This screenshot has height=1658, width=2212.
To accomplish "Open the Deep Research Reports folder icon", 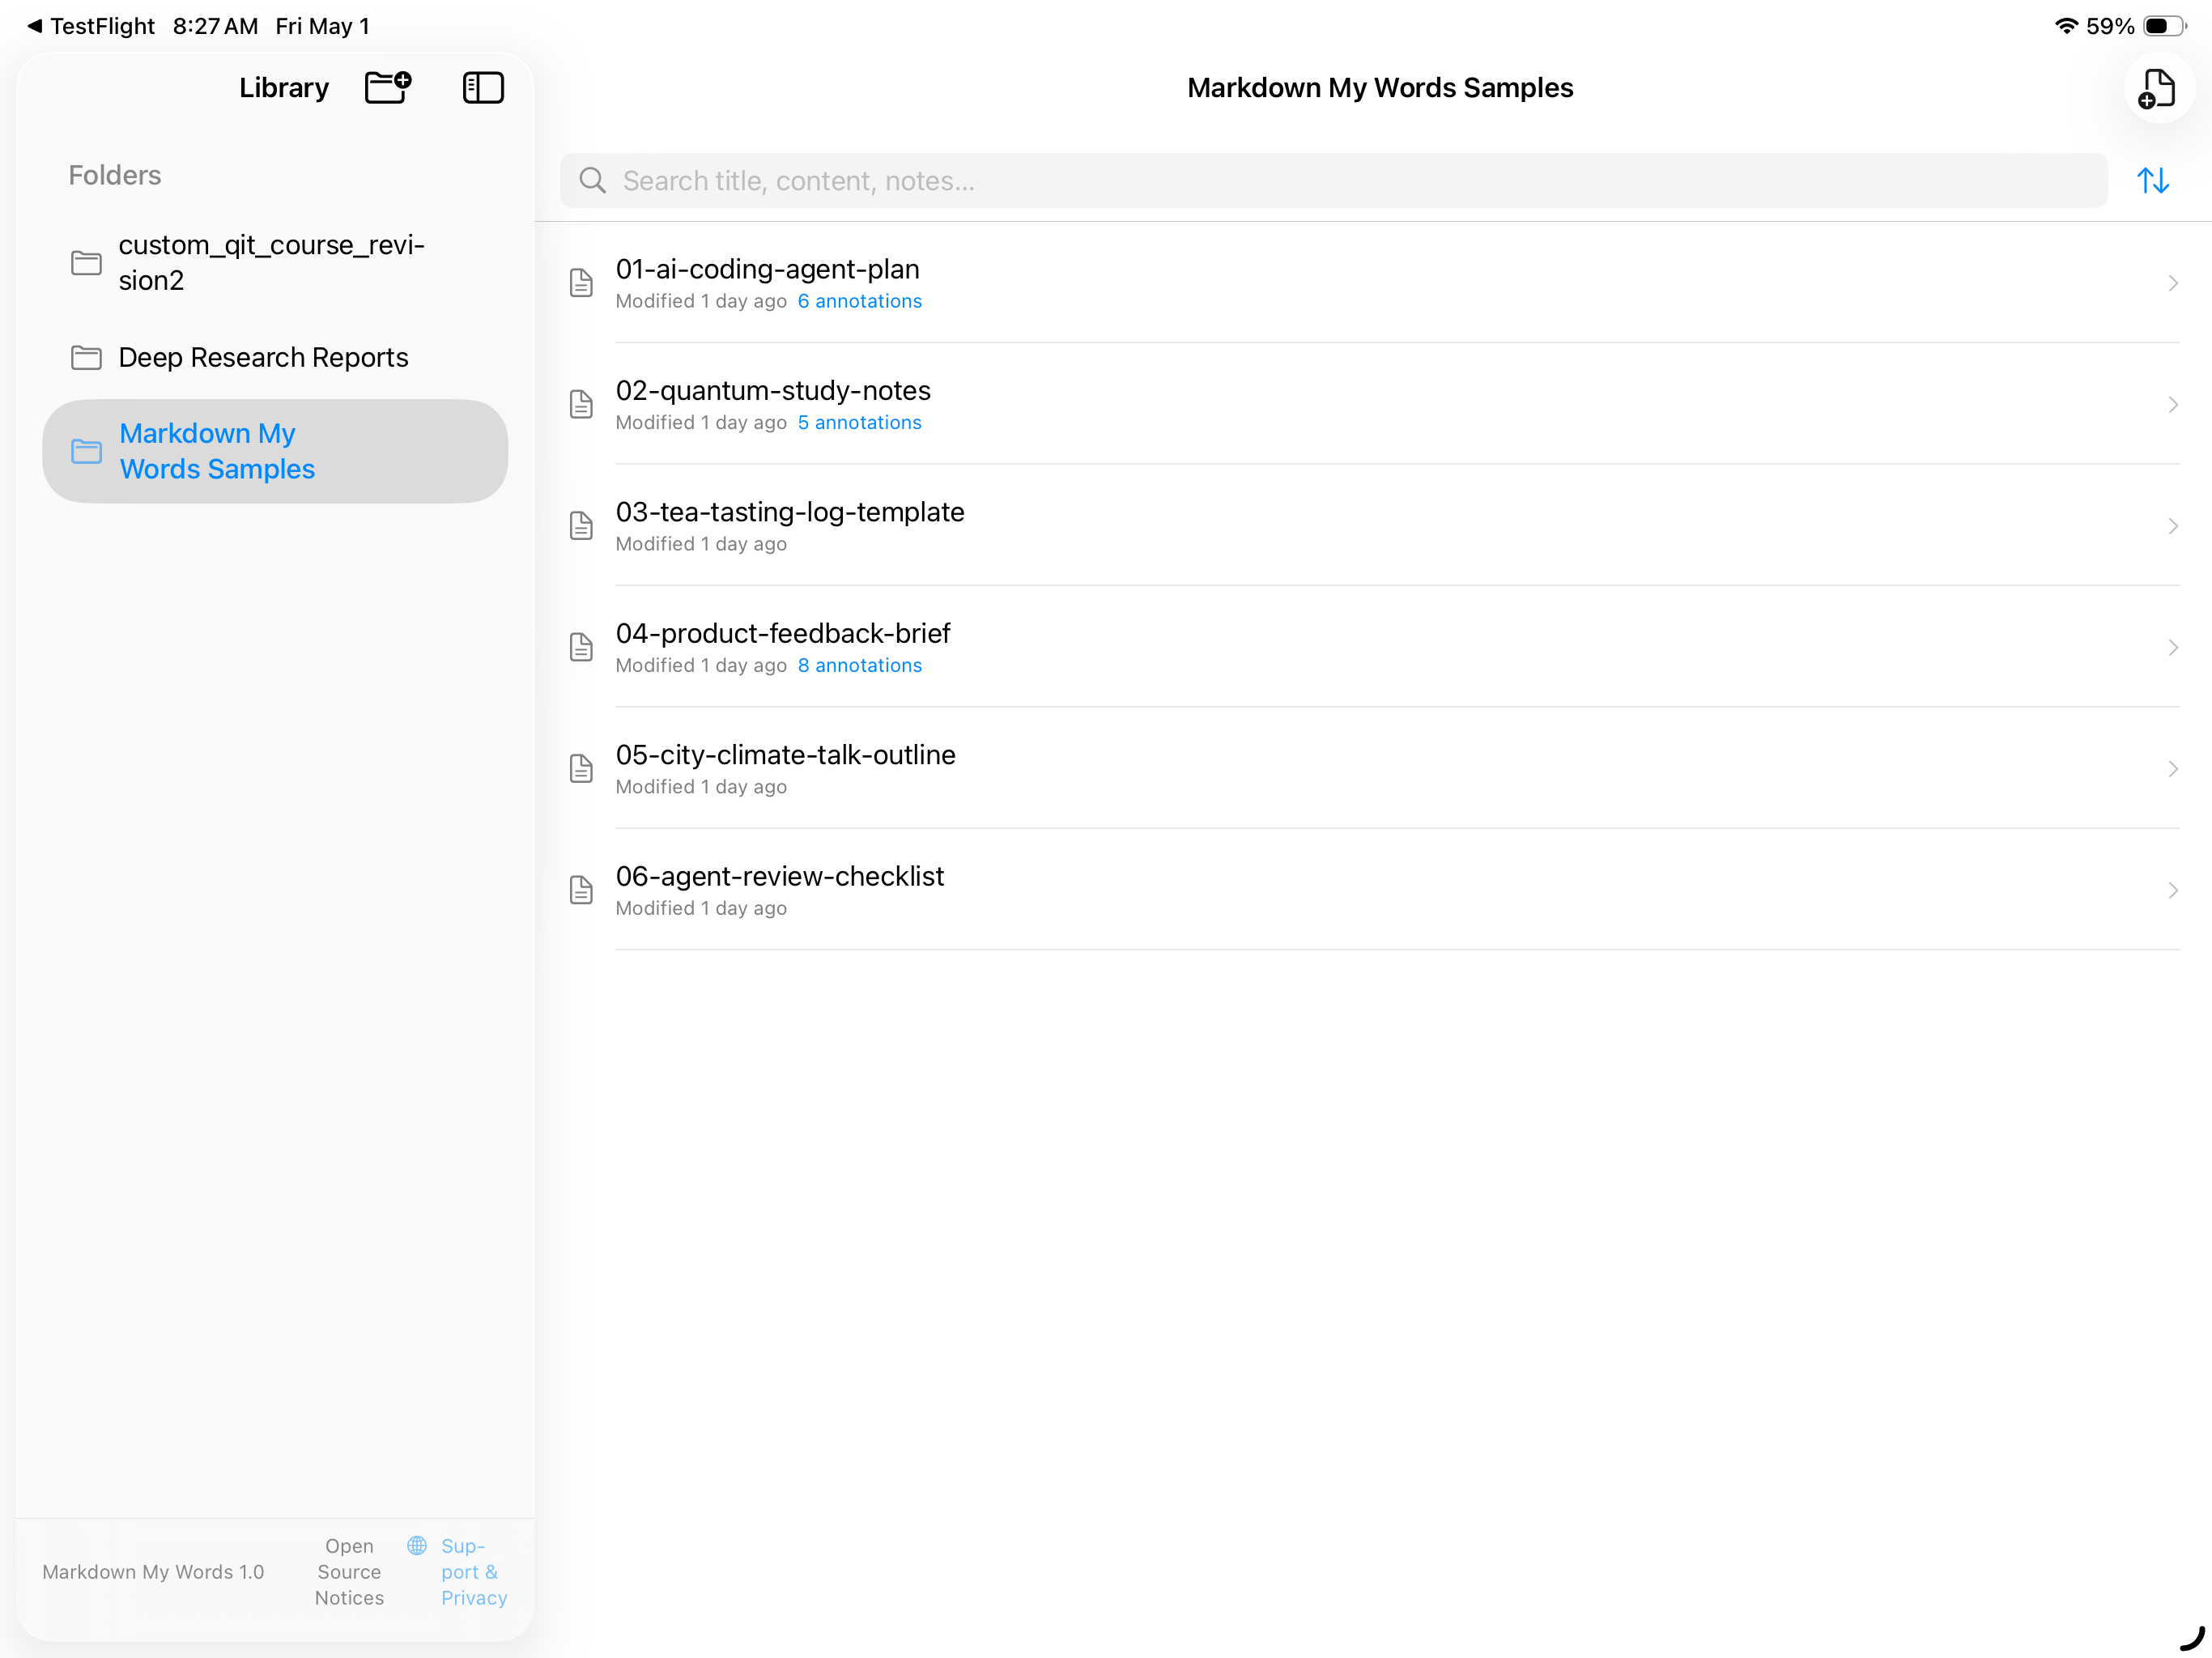I will pyautogui.click(x=86, y=357).
